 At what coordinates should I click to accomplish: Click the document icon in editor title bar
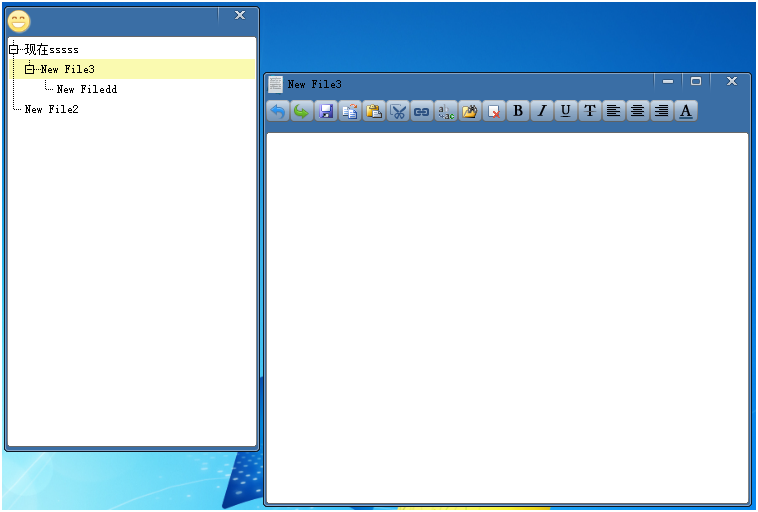pos(275,84)
